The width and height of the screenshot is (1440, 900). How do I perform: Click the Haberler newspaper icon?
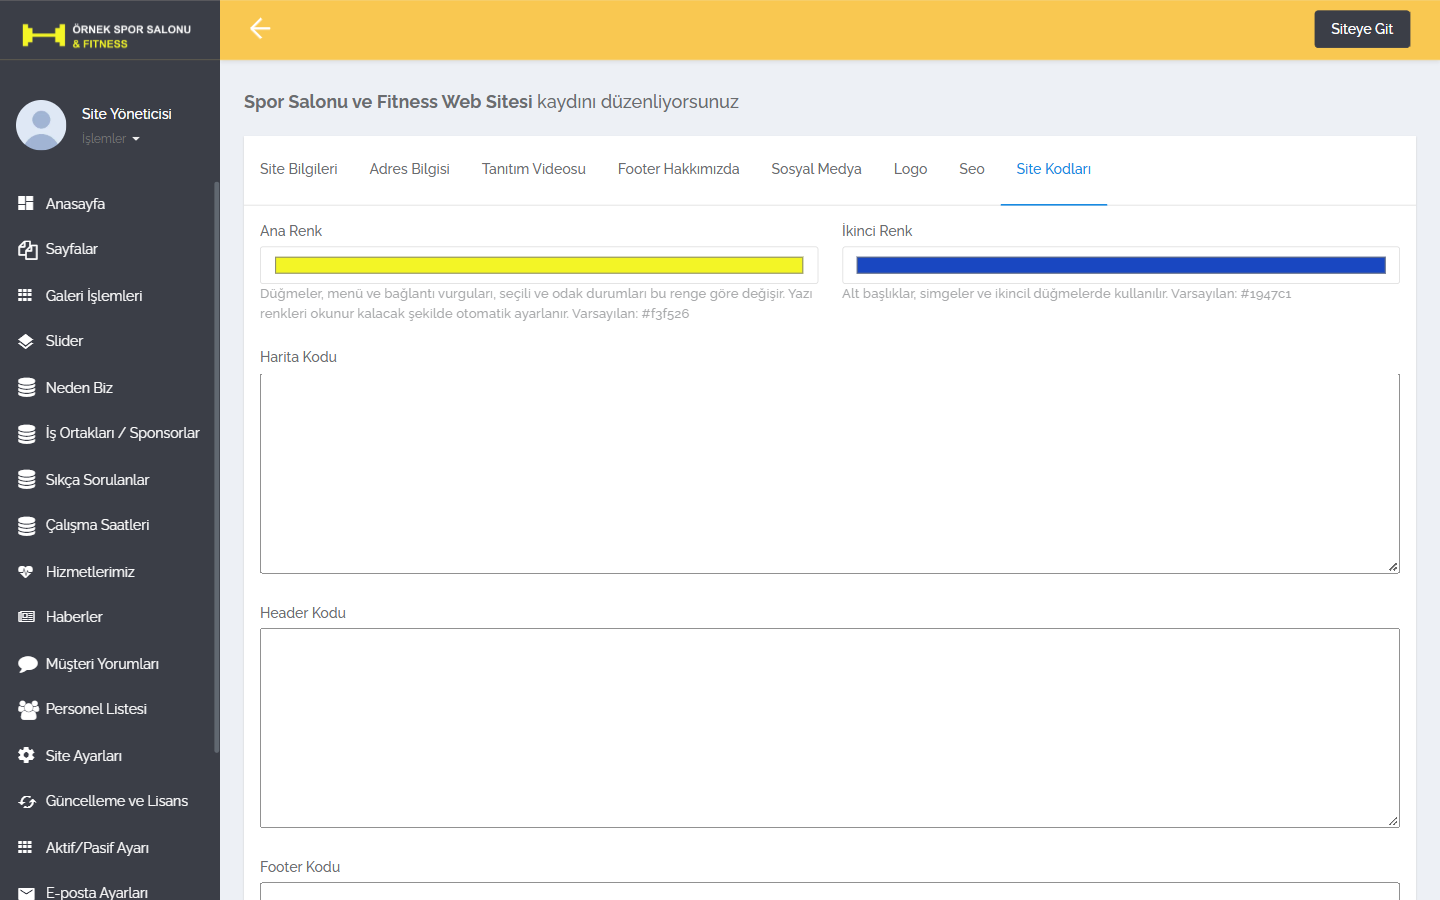[26, 617]
